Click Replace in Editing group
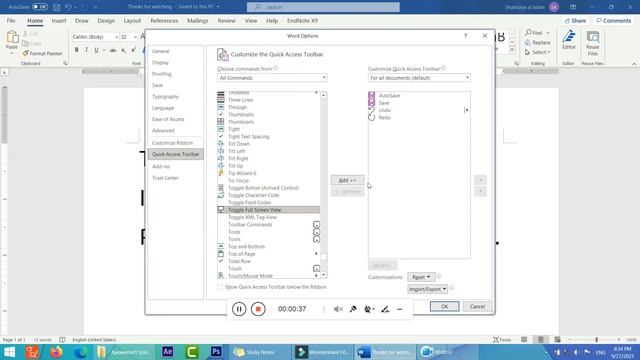 [x=538, y=42]
